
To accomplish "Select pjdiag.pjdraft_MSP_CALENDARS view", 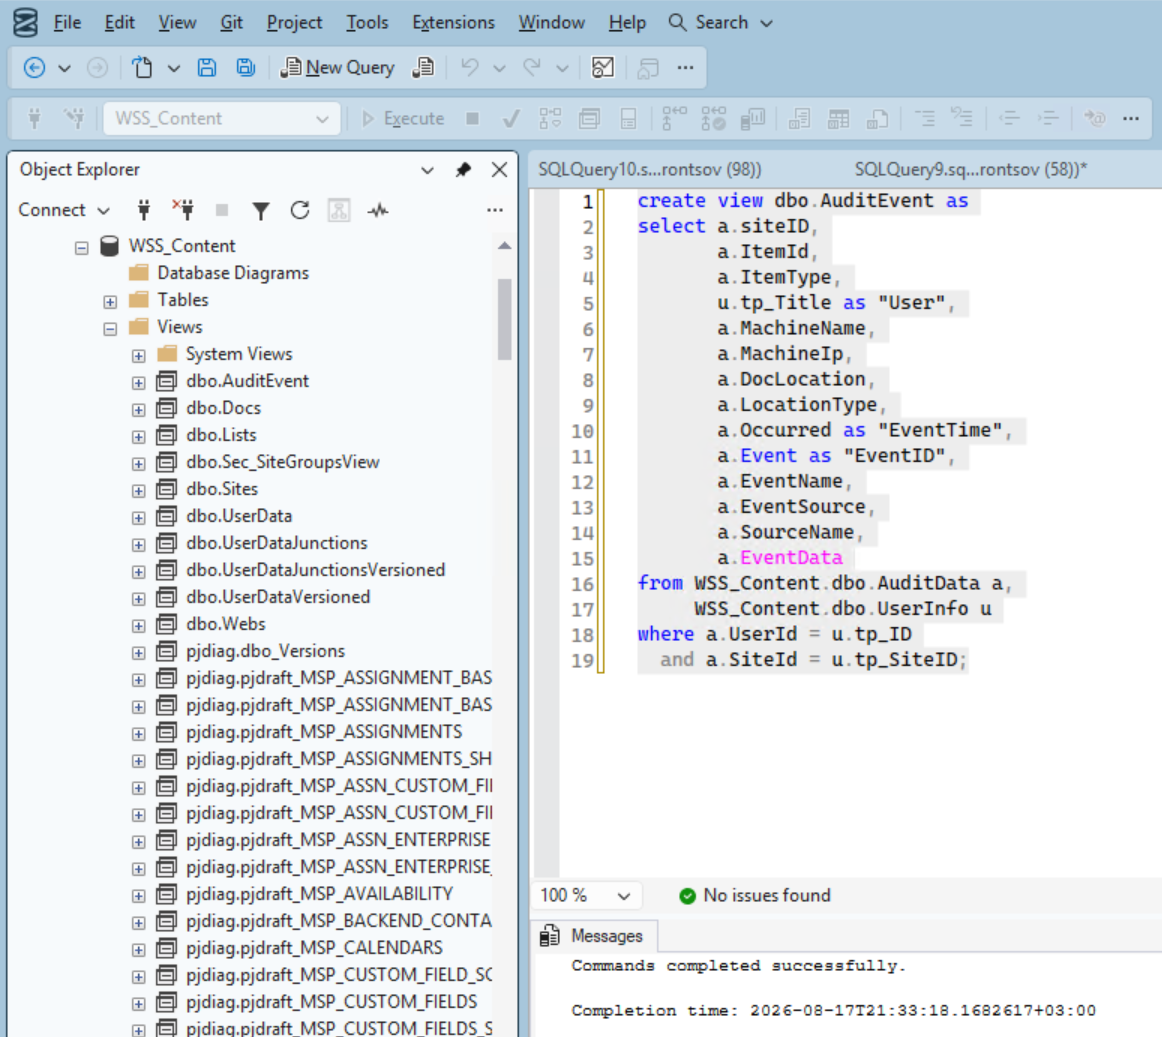I will (x=314, y=947).
